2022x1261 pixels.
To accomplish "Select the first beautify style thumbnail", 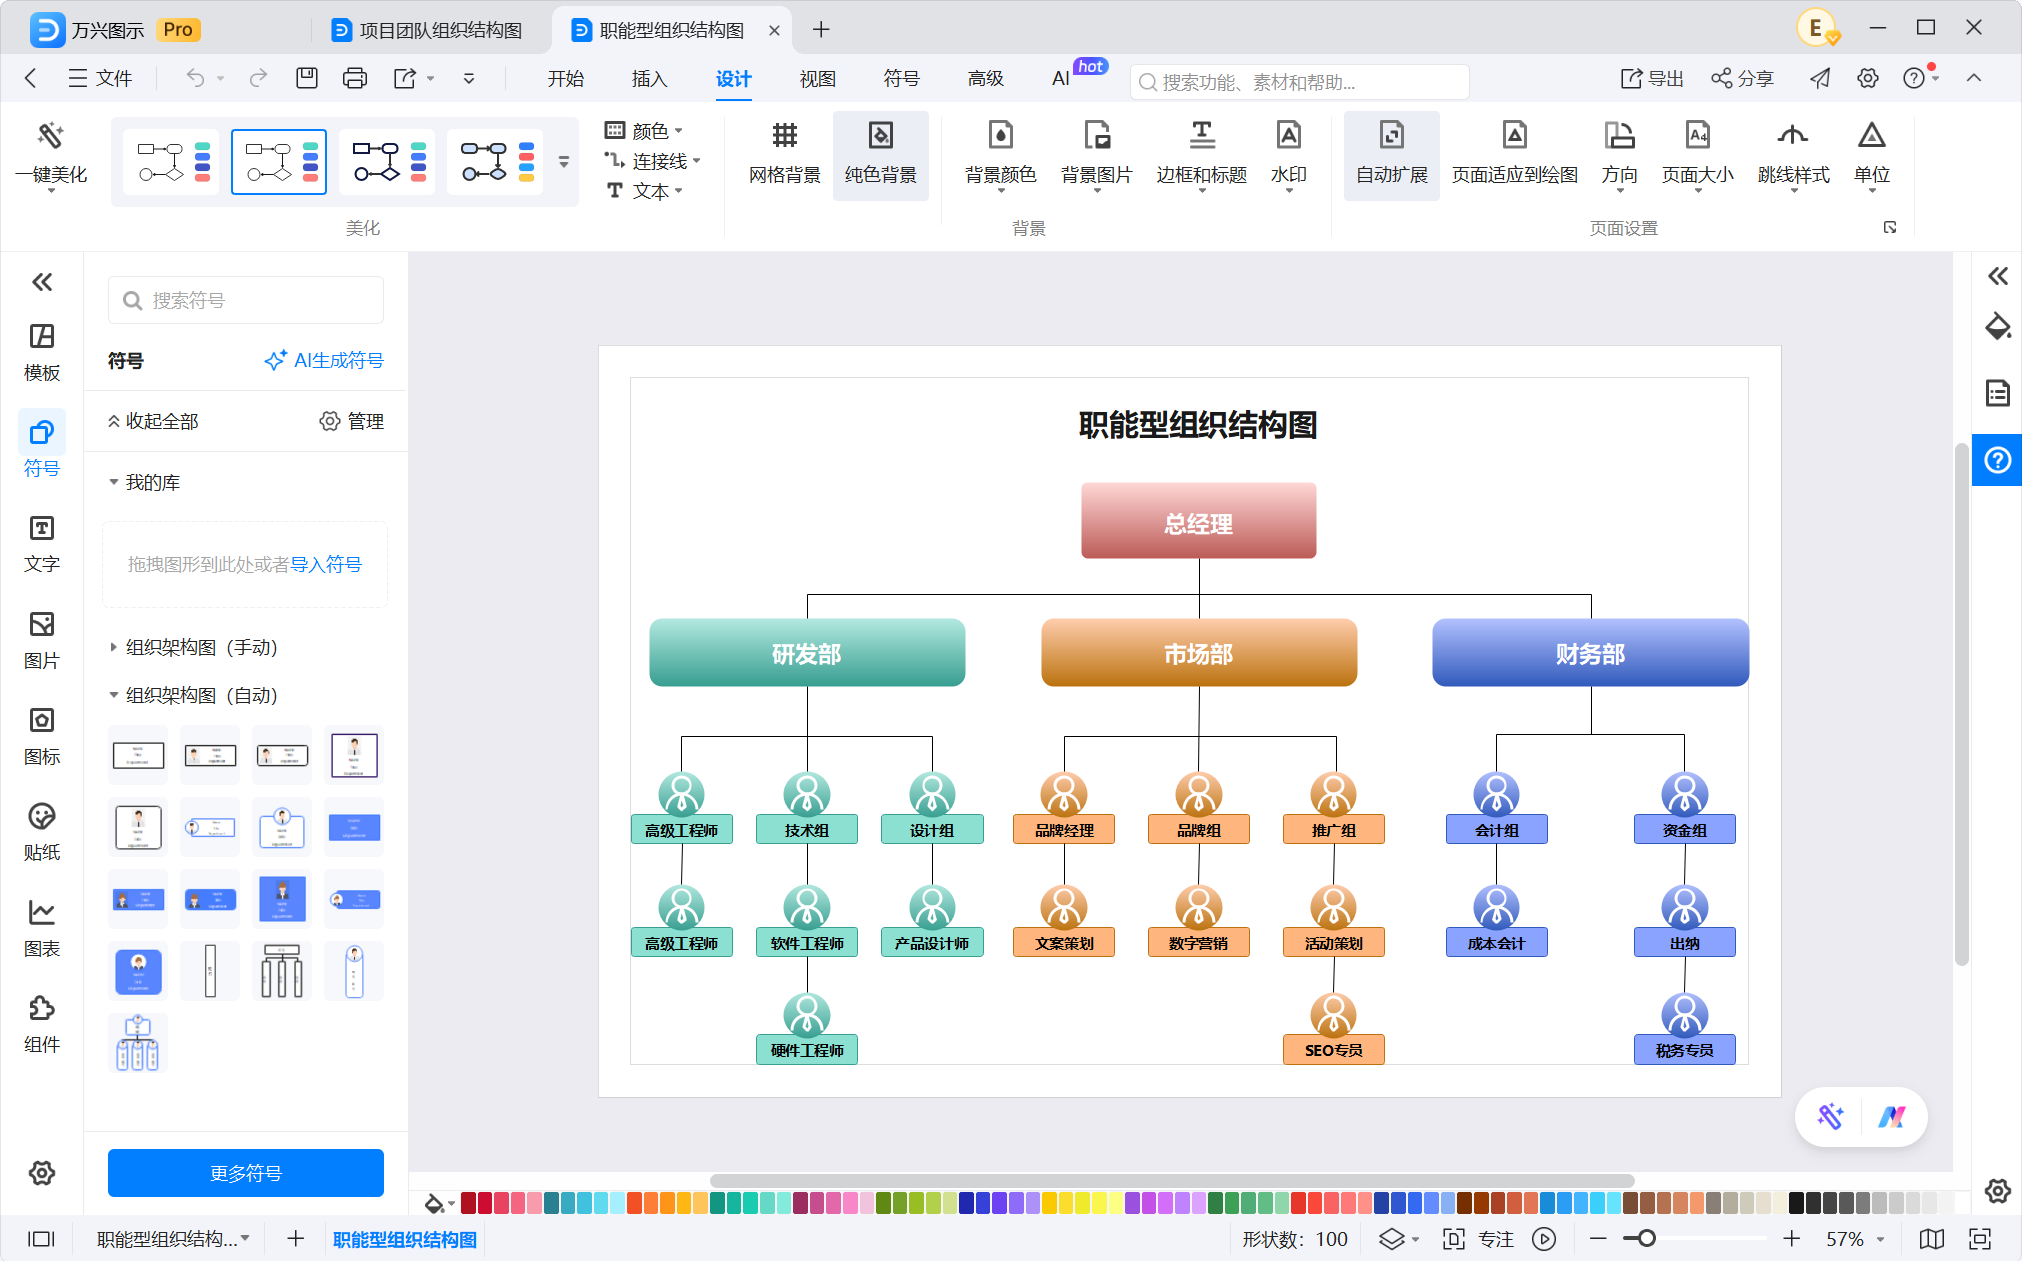I will tap(172, 161).
